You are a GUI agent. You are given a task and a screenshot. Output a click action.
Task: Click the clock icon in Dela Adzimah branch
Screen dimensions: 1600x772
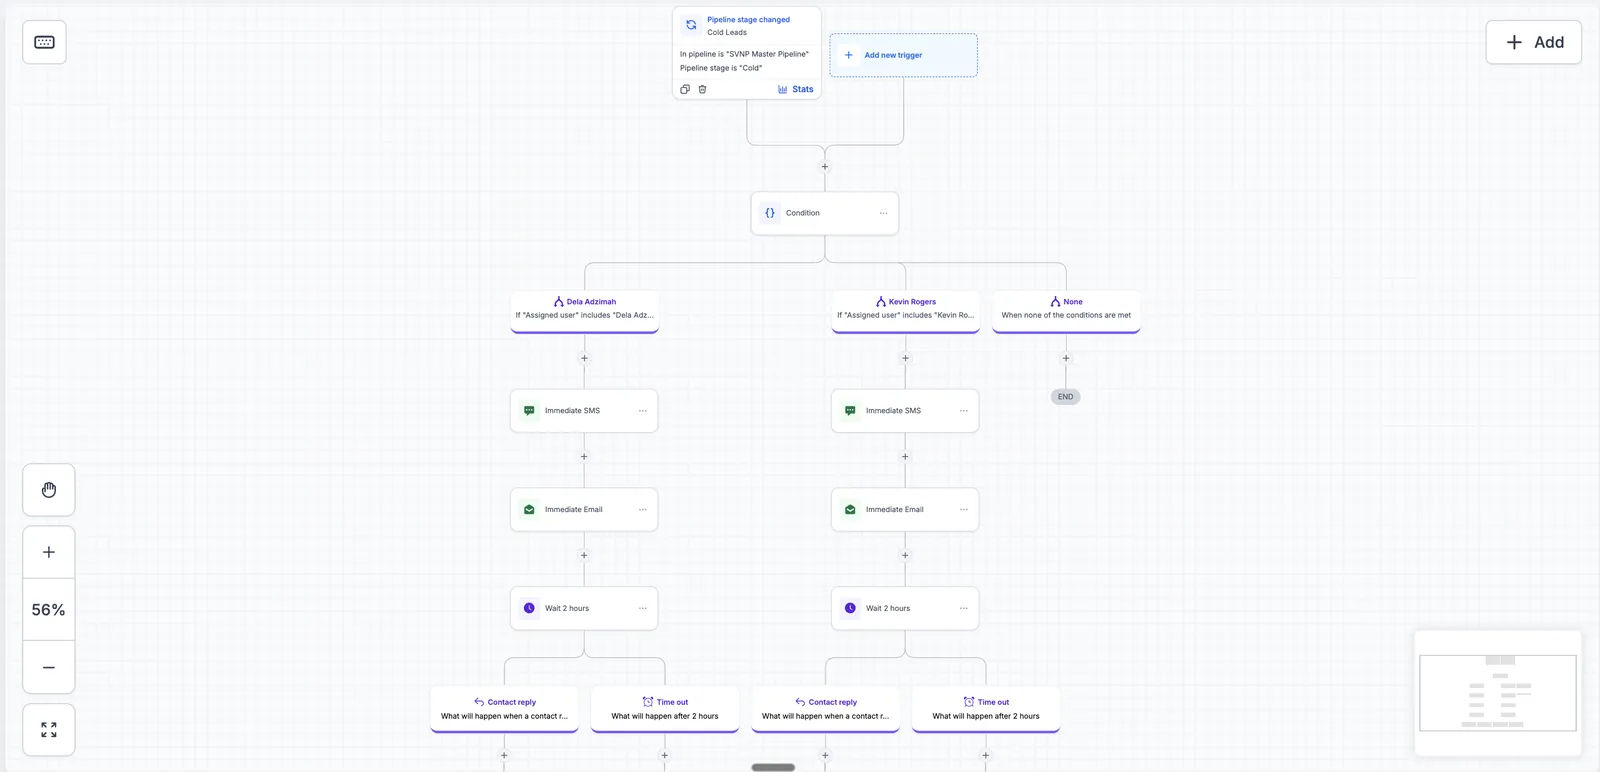[529, 608]
